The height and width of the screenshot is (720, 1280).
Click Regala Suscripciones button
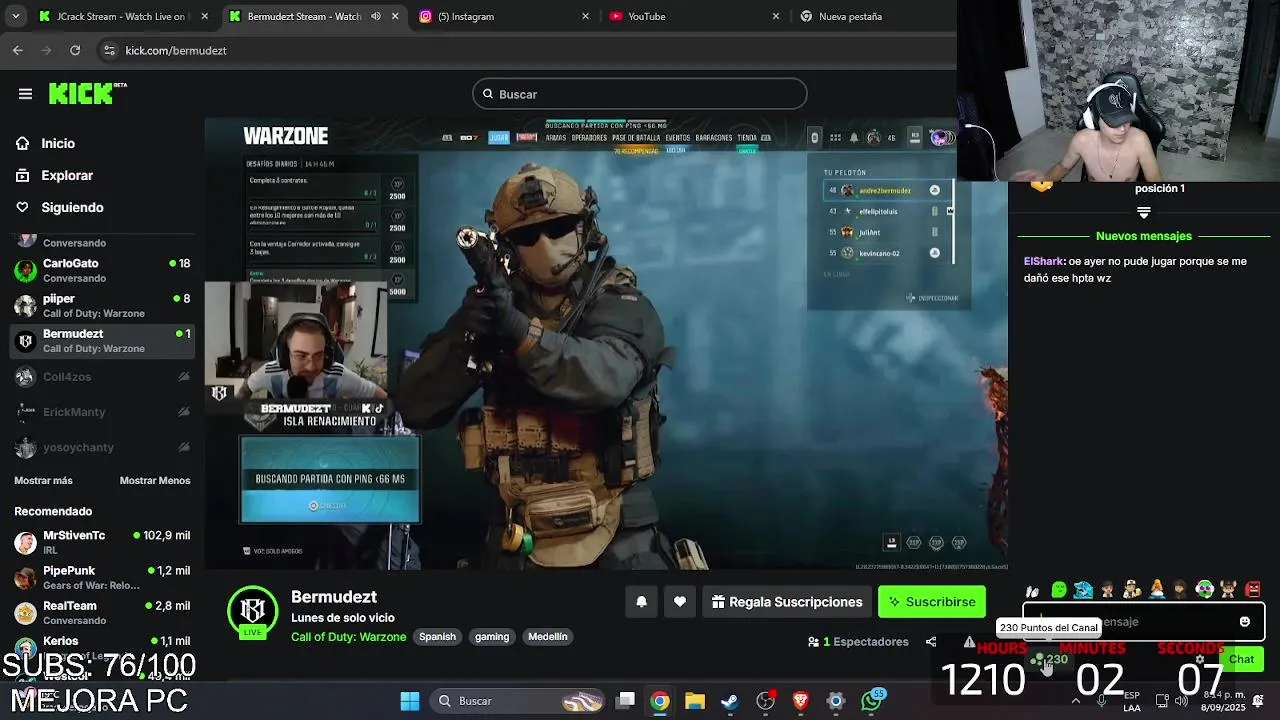(x=787, y=601)
